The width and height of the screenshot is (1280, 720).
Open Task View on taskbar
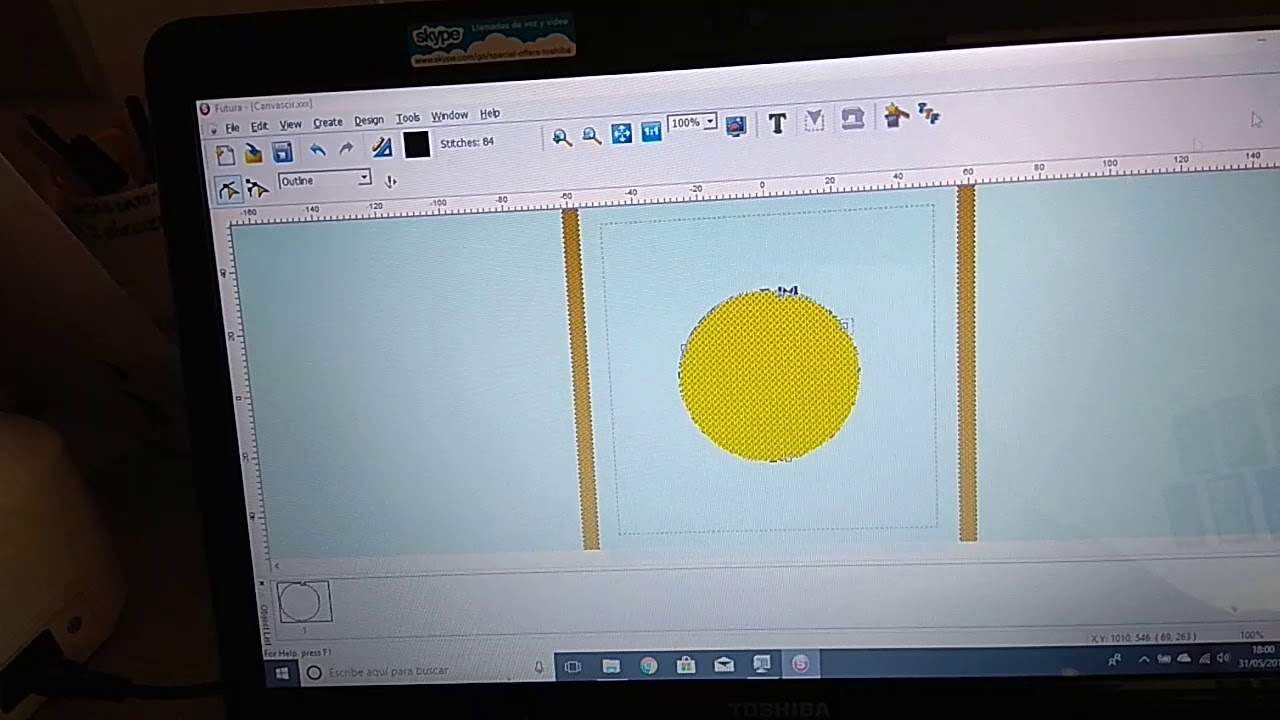point(573,667)
